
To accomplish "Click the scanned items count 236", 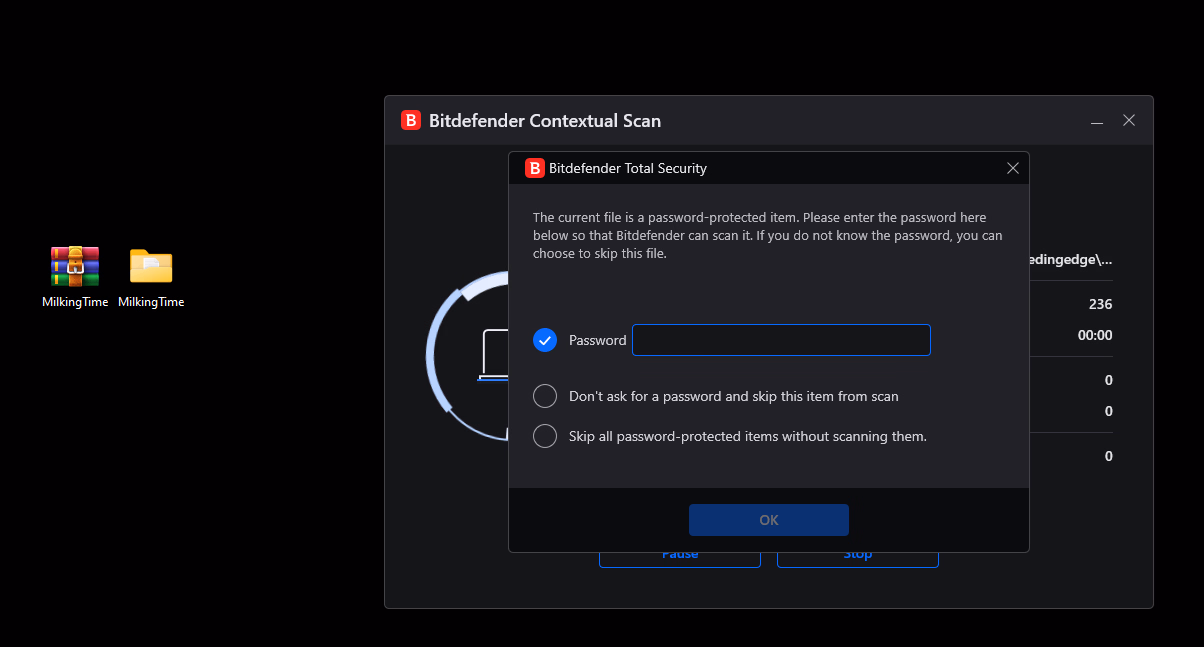I will click(1100, 304).
